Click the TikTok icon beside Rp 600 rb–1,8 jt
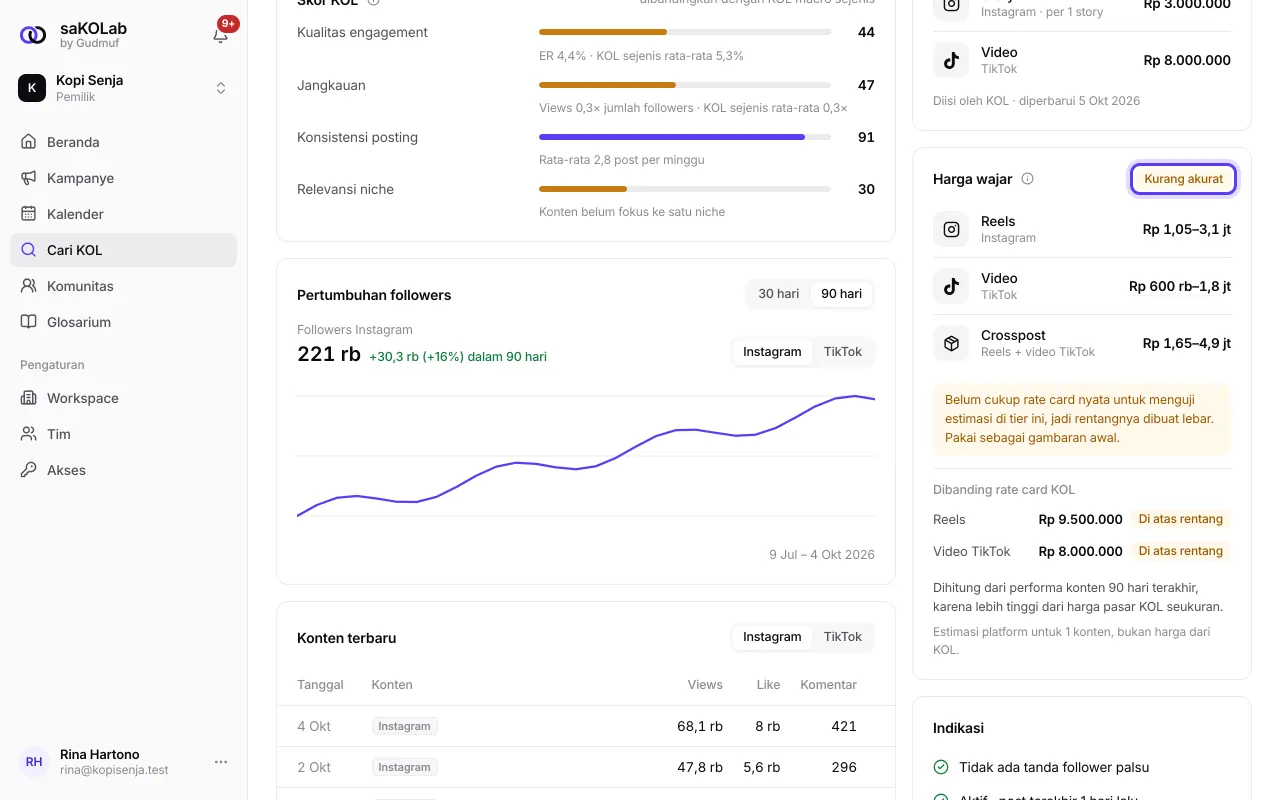Viewport: 1280px width, 800px height. pyautogui.click(x=951, y=286)
